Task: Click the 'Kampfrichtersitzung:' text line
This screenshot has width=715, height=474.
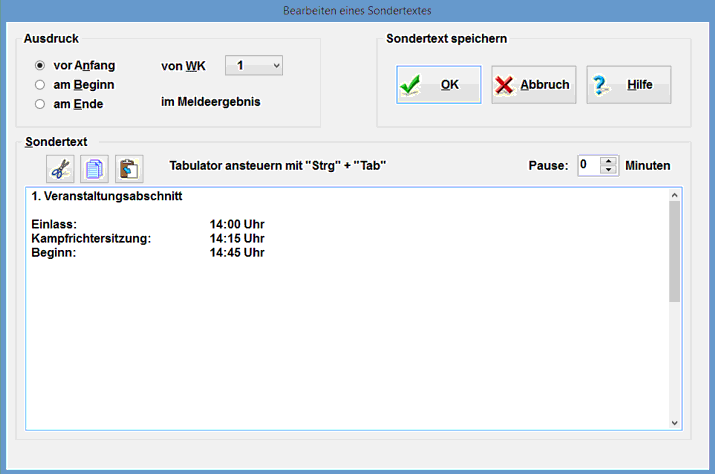Action: [90, 239]
